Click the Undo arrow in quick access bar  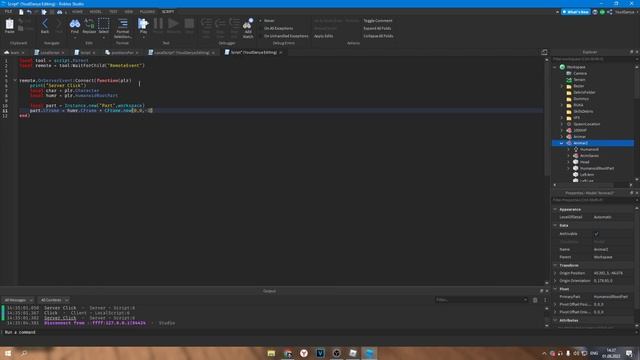(x=29, y=12)
